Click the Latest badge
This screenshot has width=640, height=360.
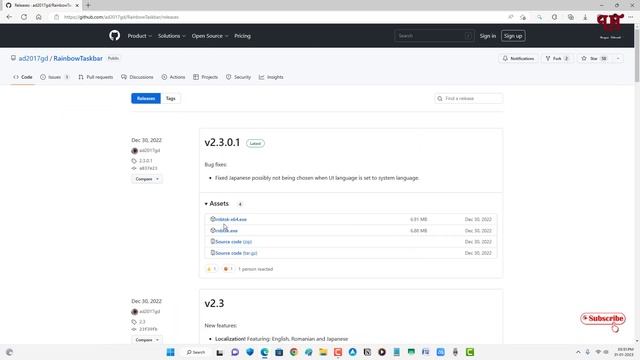255,143
